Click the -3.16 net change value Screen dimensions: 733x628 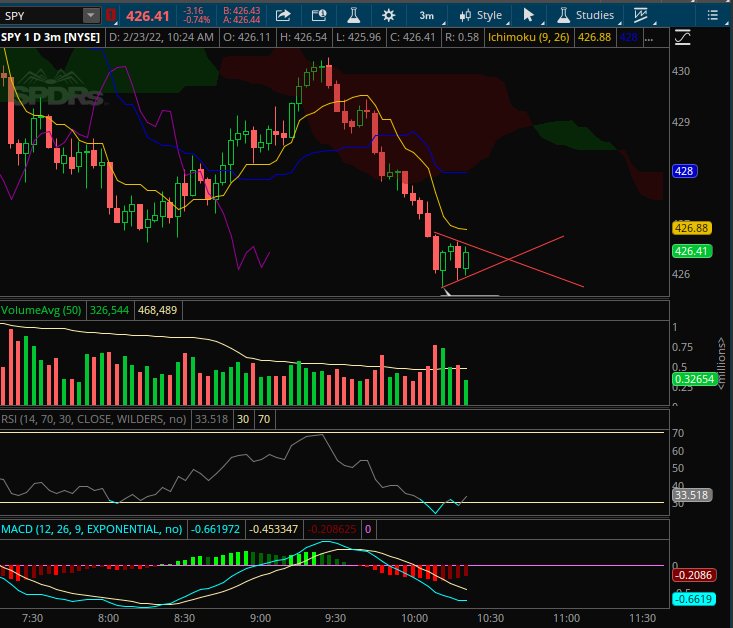(194, 11)
